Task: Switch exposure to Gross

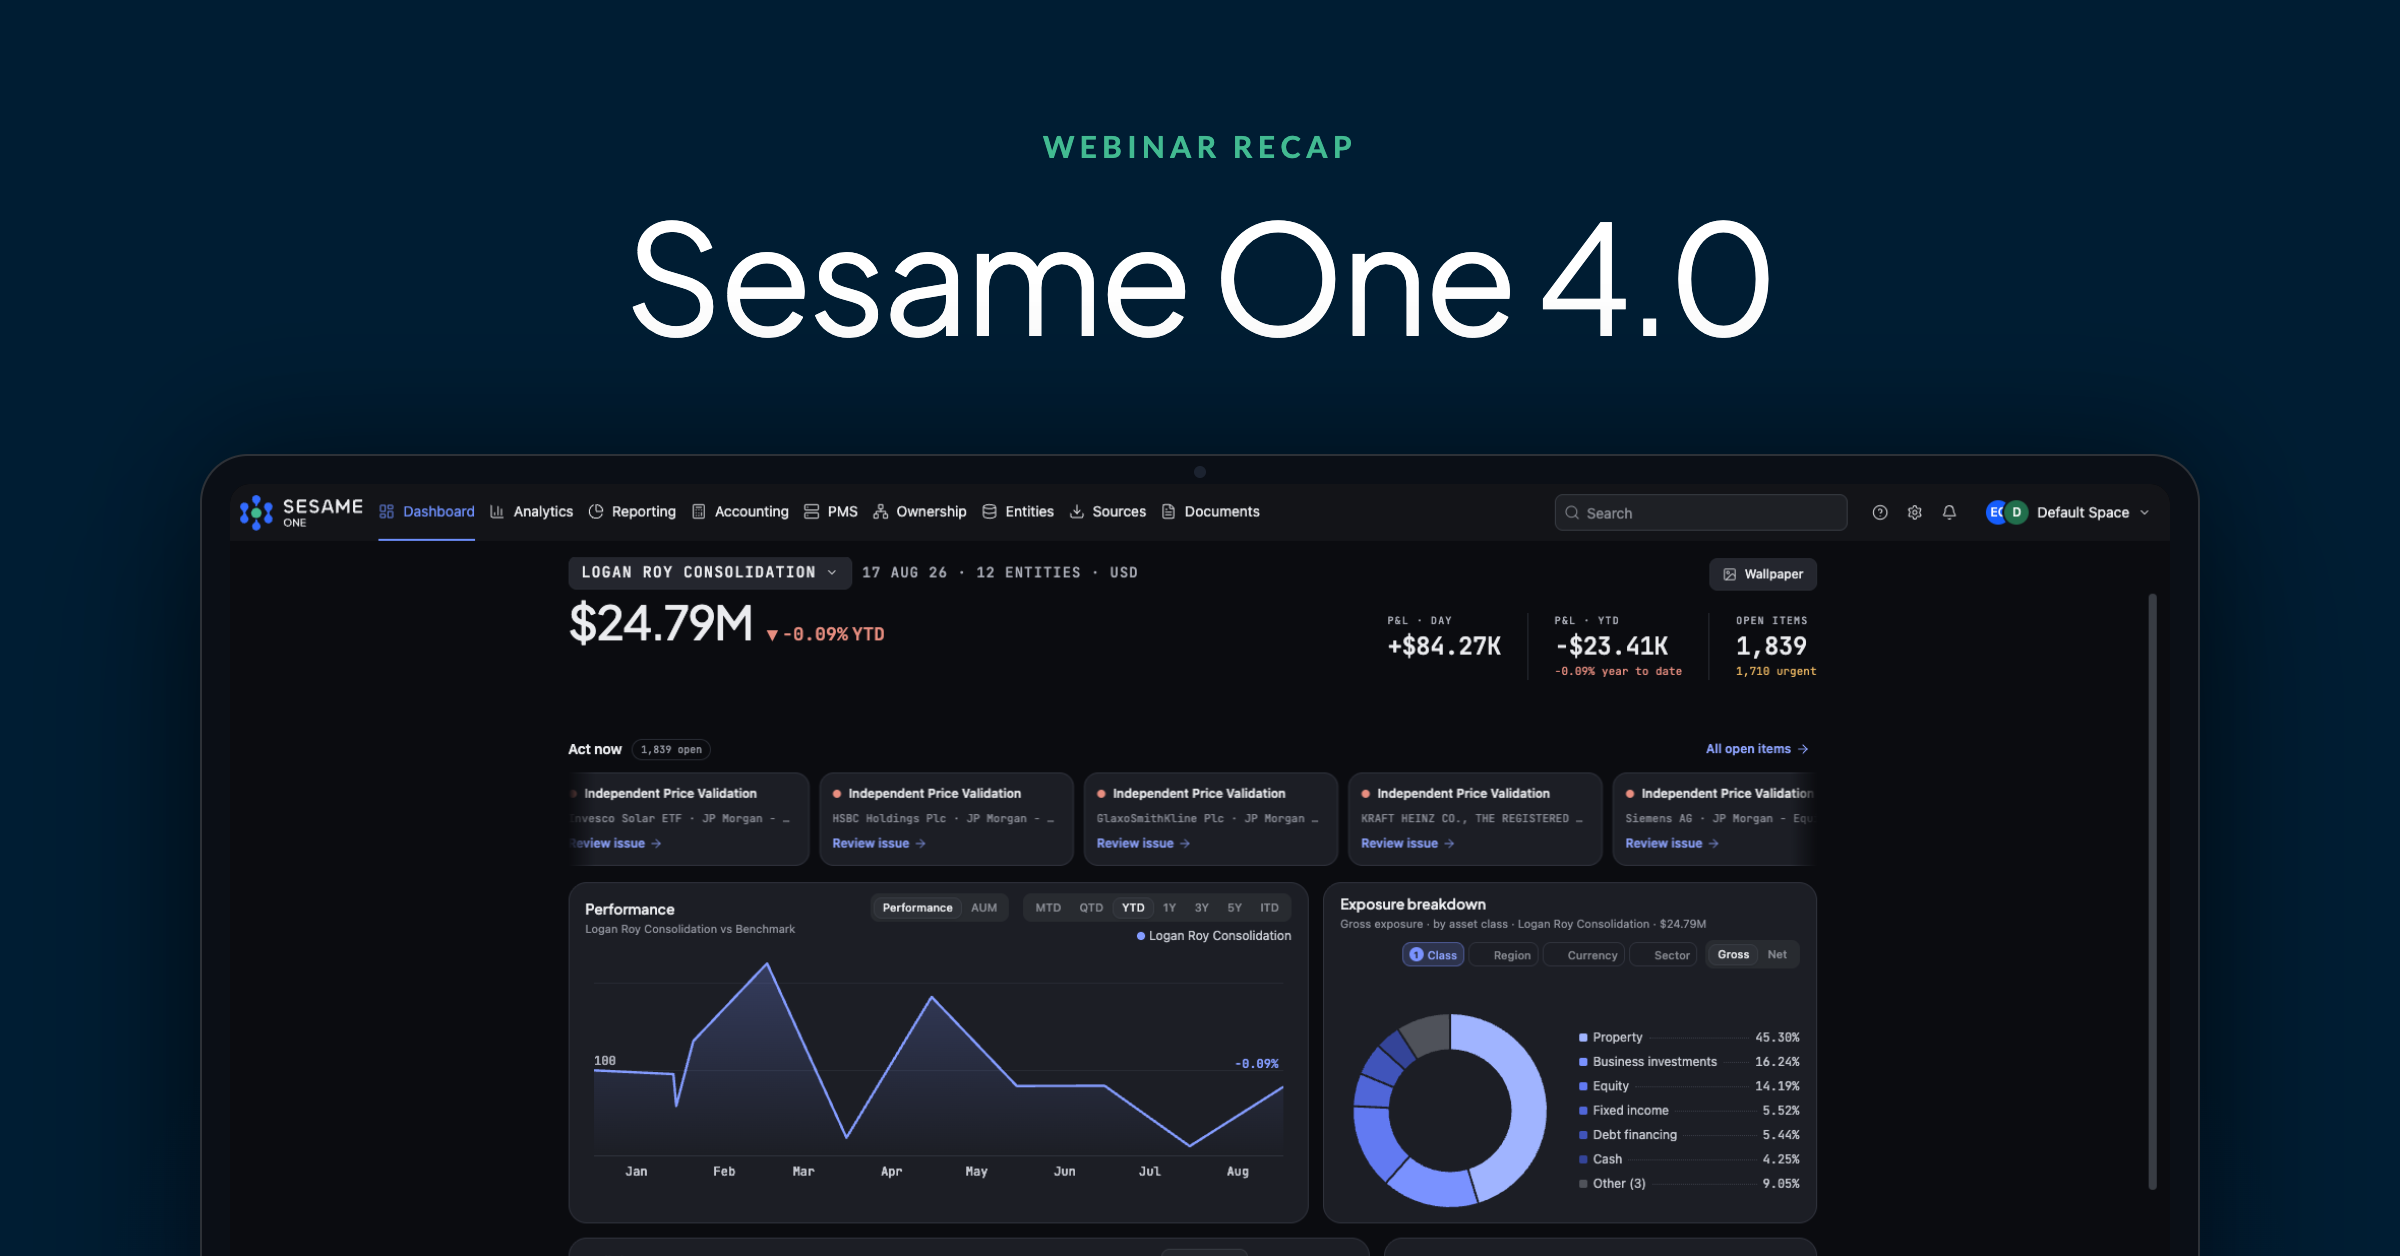Action: [x=1733, y=955]
